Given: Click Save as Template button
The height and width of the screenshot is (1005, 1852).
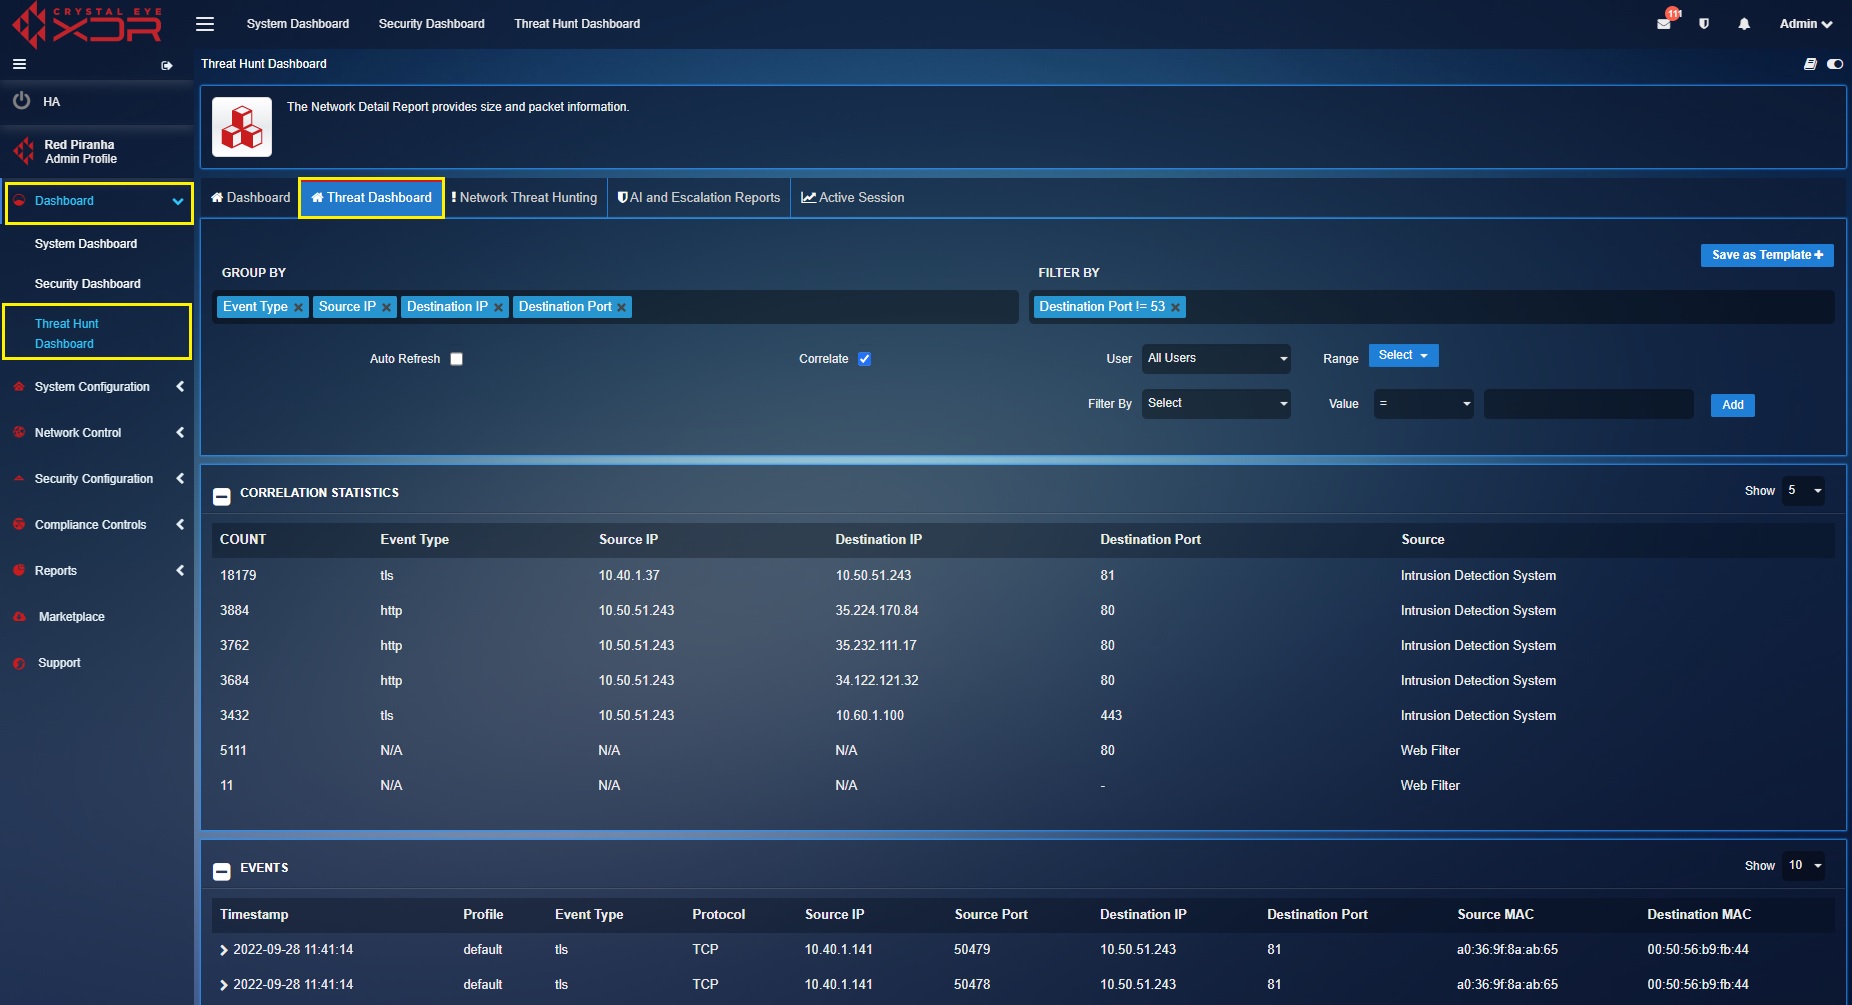Looking at the screenshot, I should click(1767, 255).
